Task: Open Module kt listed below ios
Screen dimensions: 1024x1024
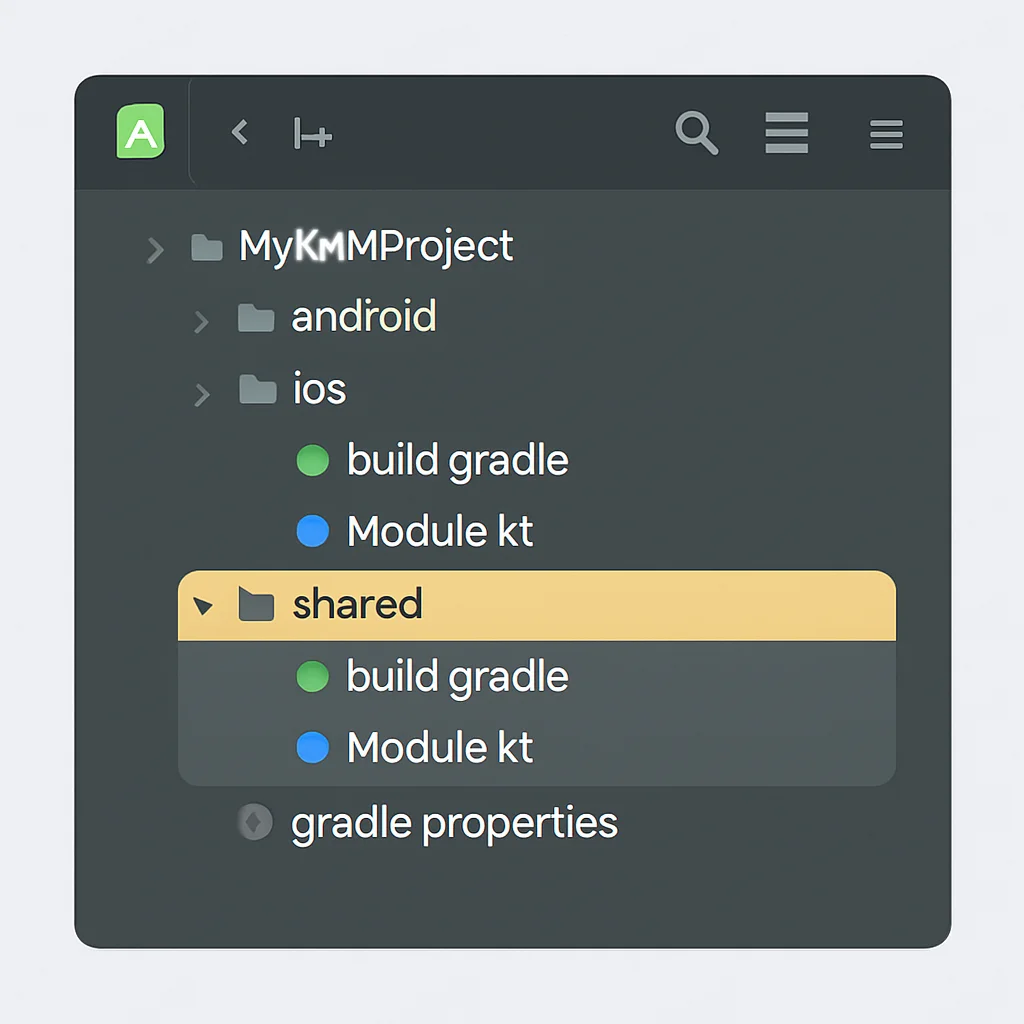Action: [440, 530]
